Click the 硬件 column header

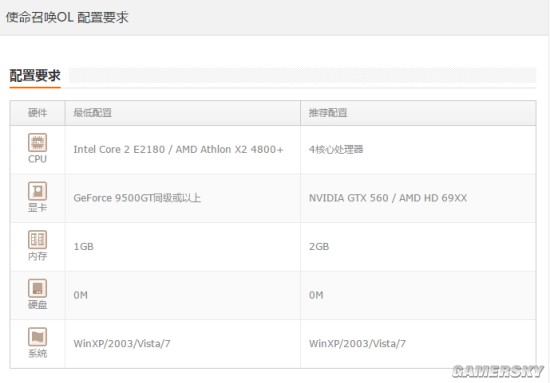pos(38,113)
